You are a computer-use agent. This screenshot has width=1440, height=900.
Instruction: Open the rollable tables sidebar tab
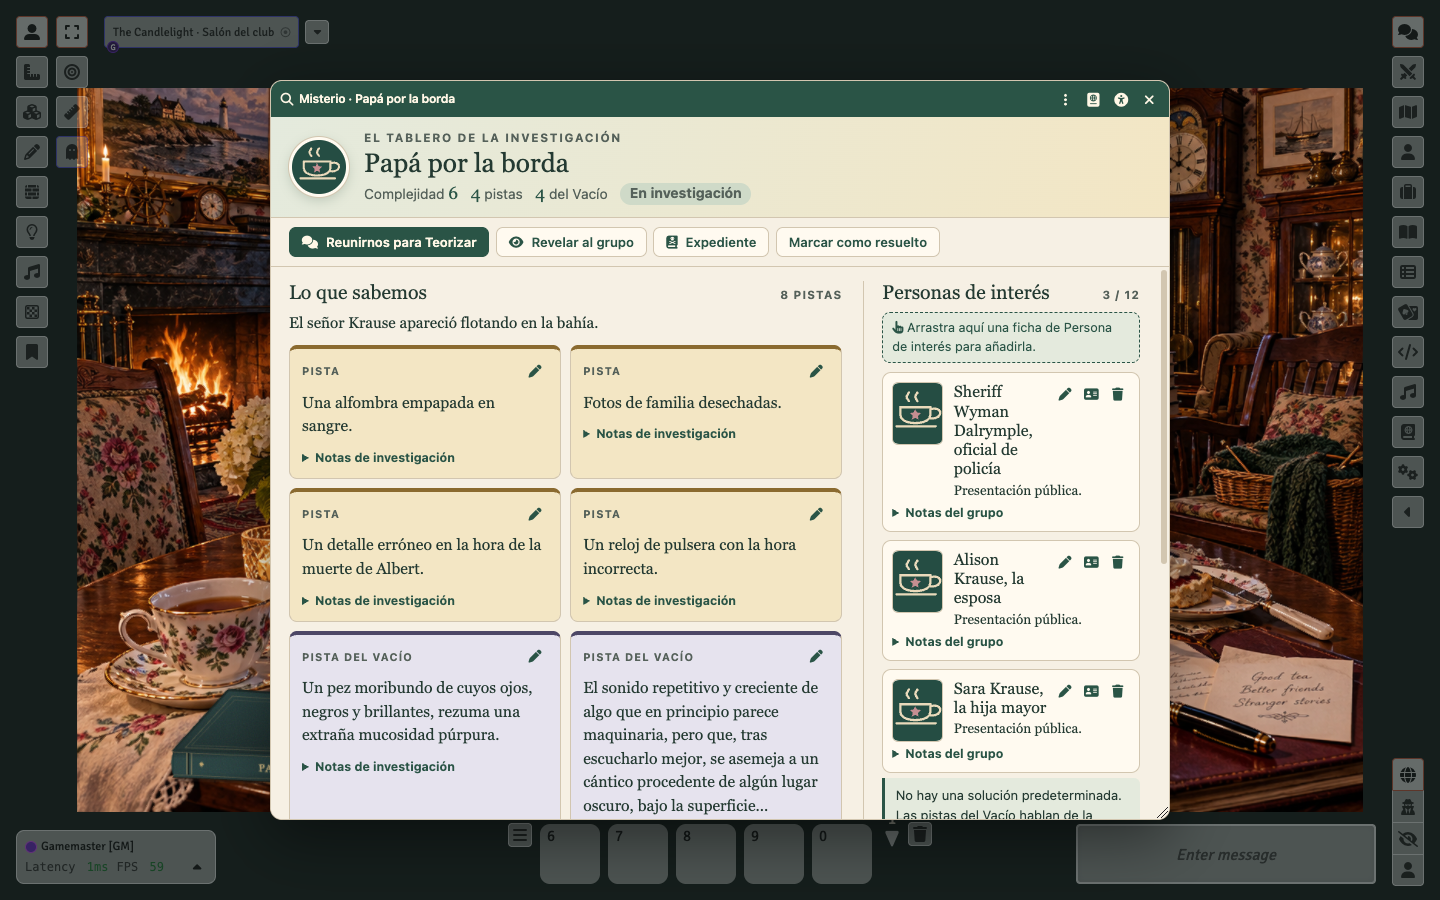(x=1408, y=272)
